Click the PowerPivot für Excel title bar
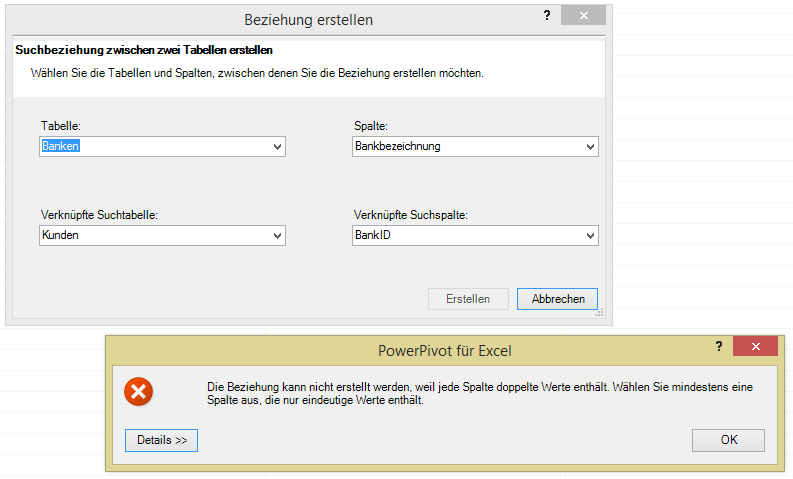Viewport: 793px width, 479px height. coord(445,350)
